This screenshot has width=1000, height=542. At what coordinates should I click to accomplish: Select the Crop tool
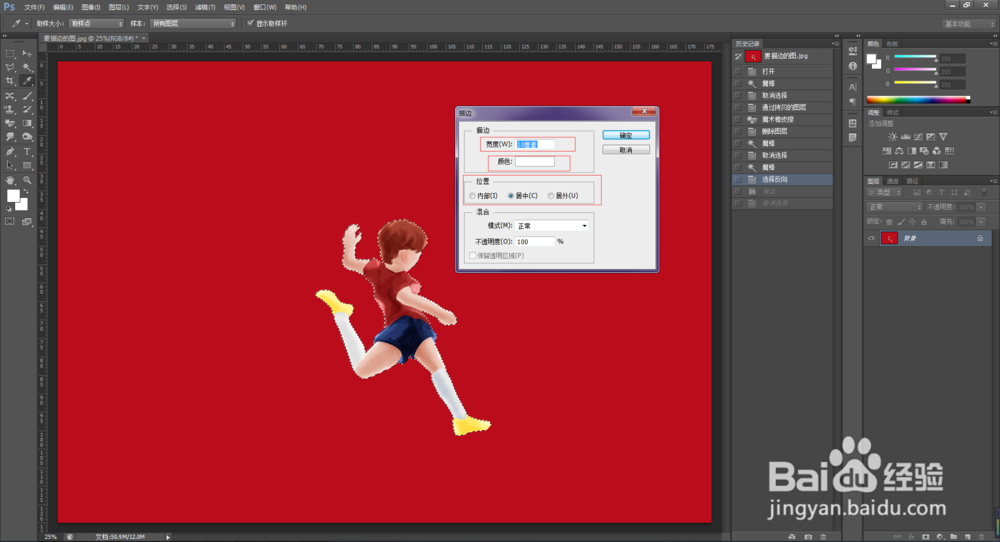10,82
